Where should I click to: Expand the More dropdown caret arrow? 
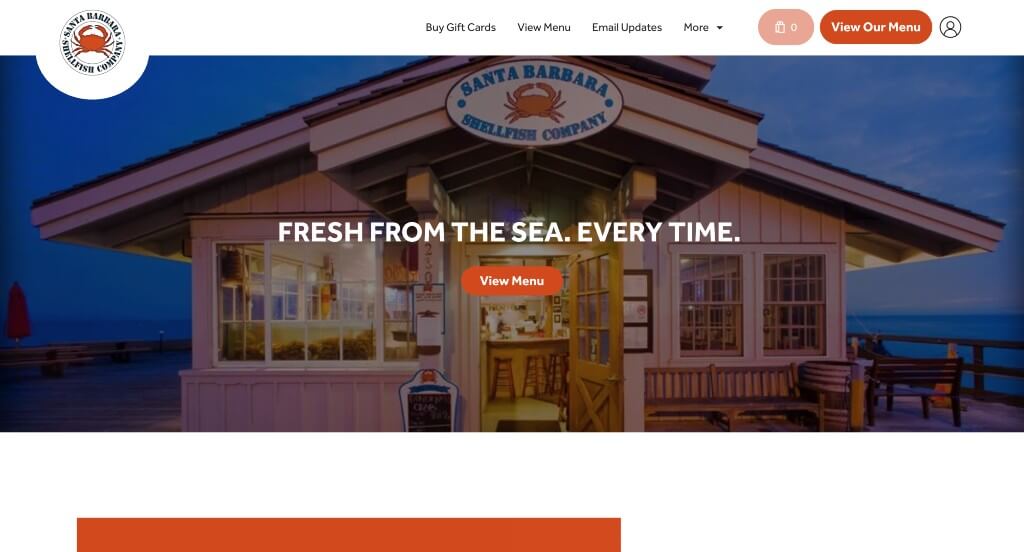click(x=720, y=28)
